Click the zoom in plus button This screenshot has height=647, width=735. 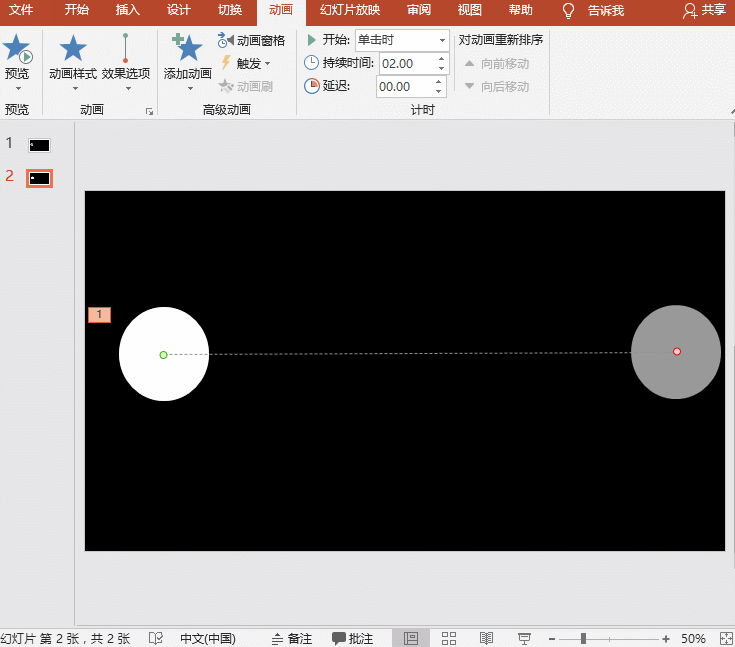point(666,639)
